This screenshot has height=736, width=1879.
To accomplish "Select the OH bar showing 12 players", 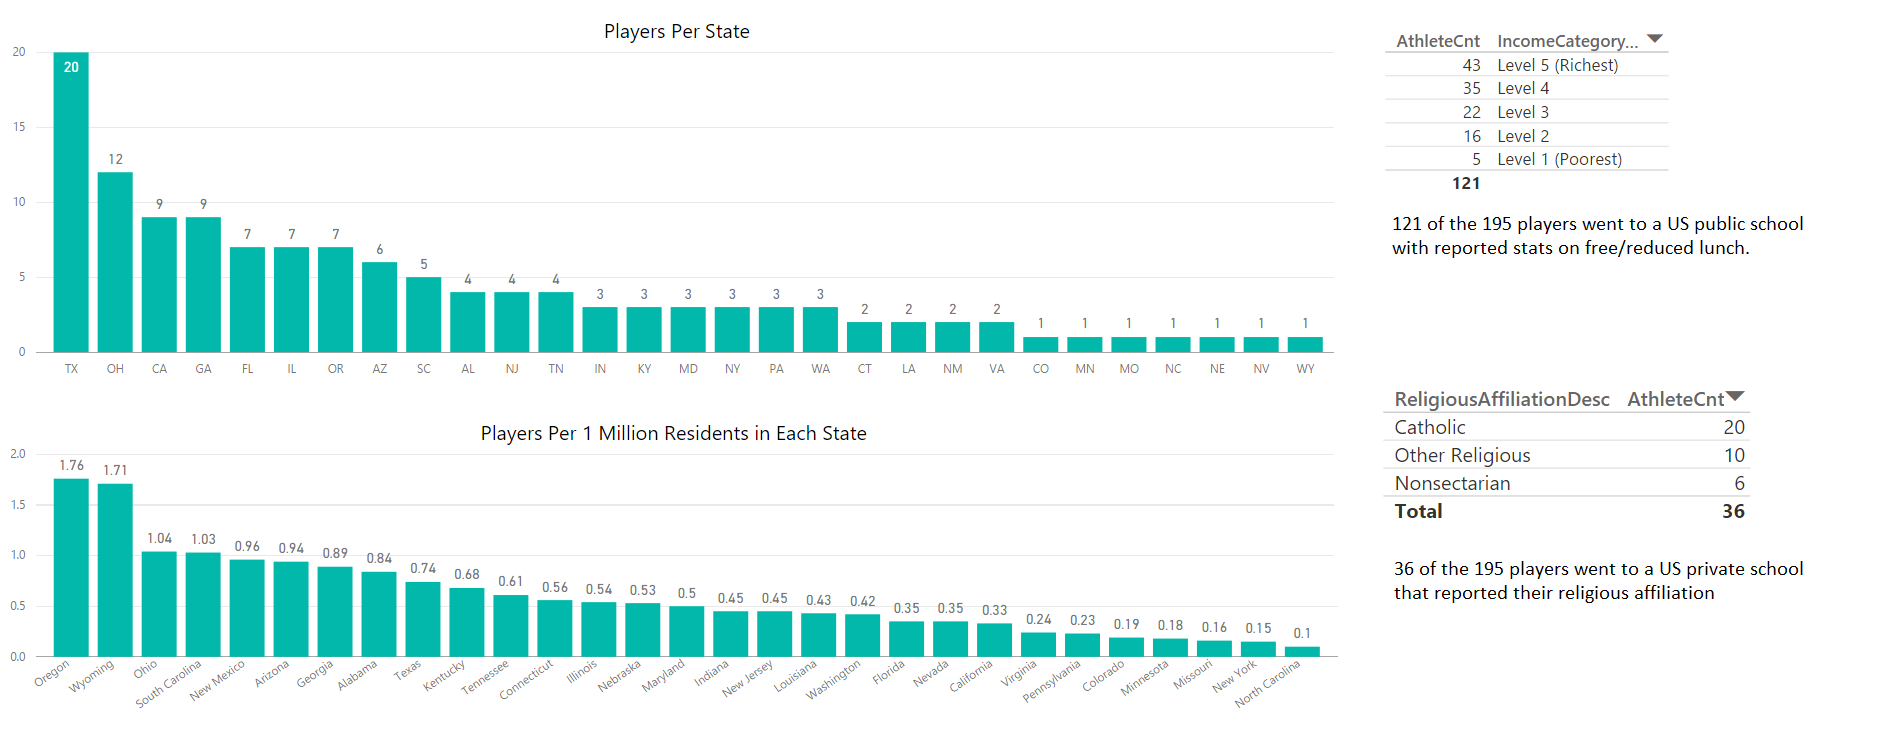I will click(x=115, y=262).
